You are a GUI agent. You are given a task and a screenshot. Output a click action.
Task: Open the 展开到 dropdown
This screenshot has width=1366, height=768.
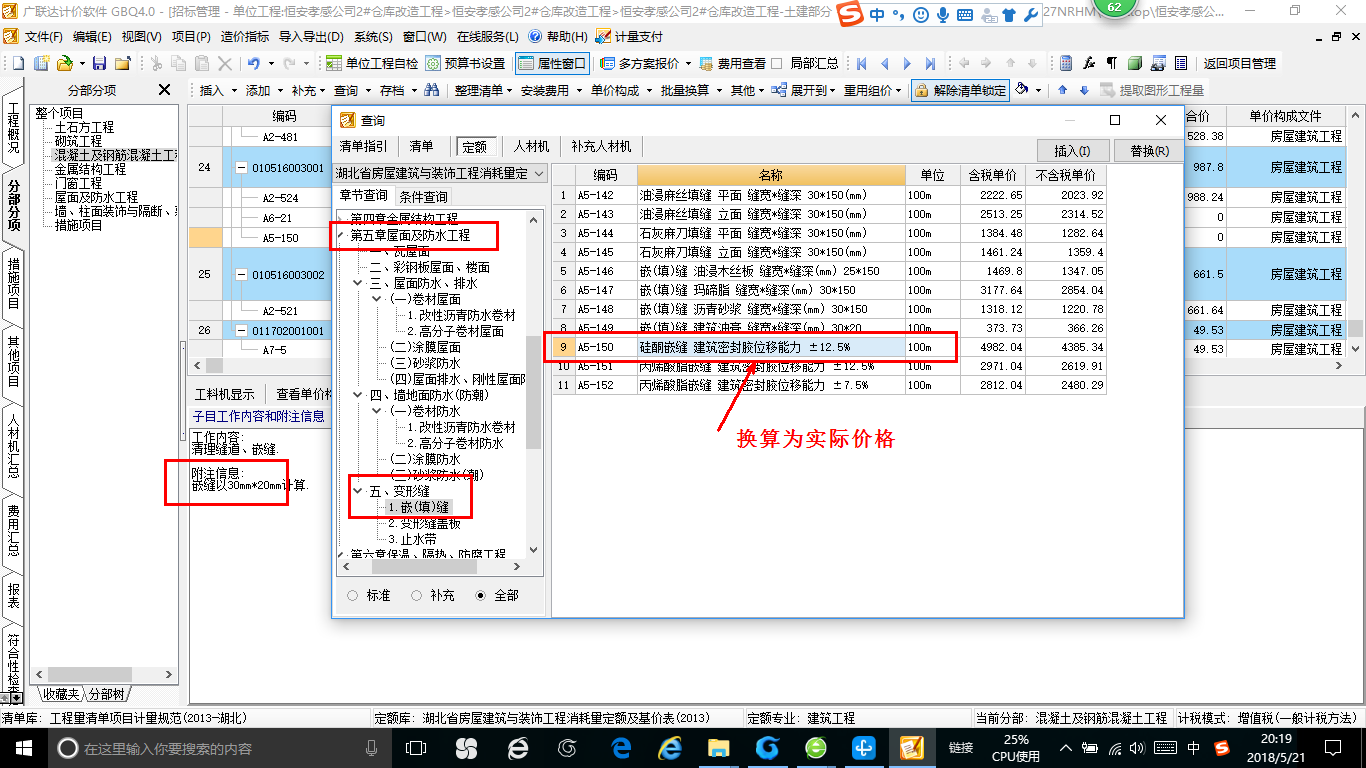[805, 90]
